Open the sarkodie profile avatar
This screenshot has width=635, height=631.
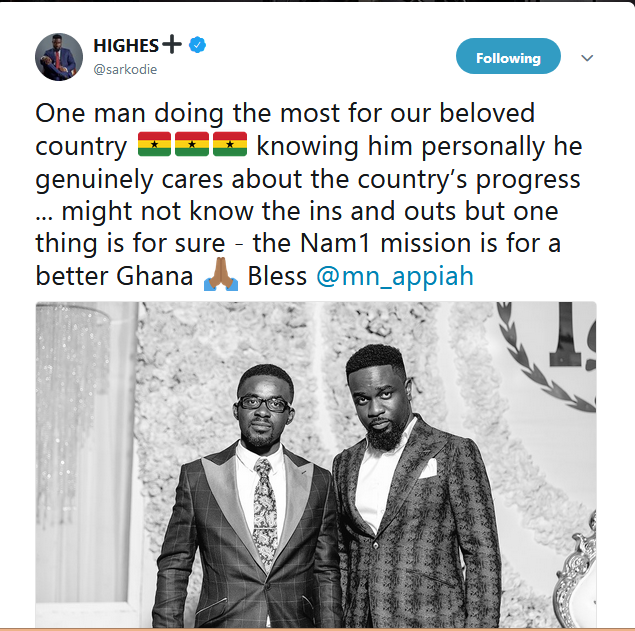[x=59, y=57]
